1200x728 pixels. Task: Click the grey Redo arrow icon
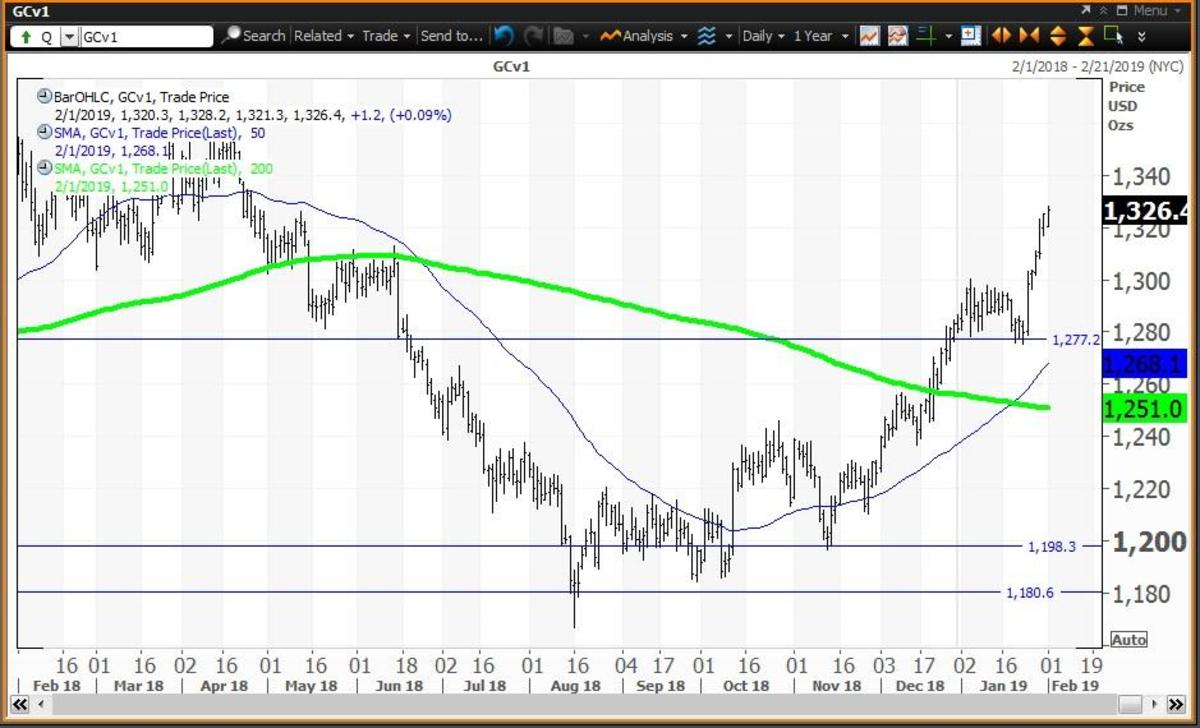[532, 36]
